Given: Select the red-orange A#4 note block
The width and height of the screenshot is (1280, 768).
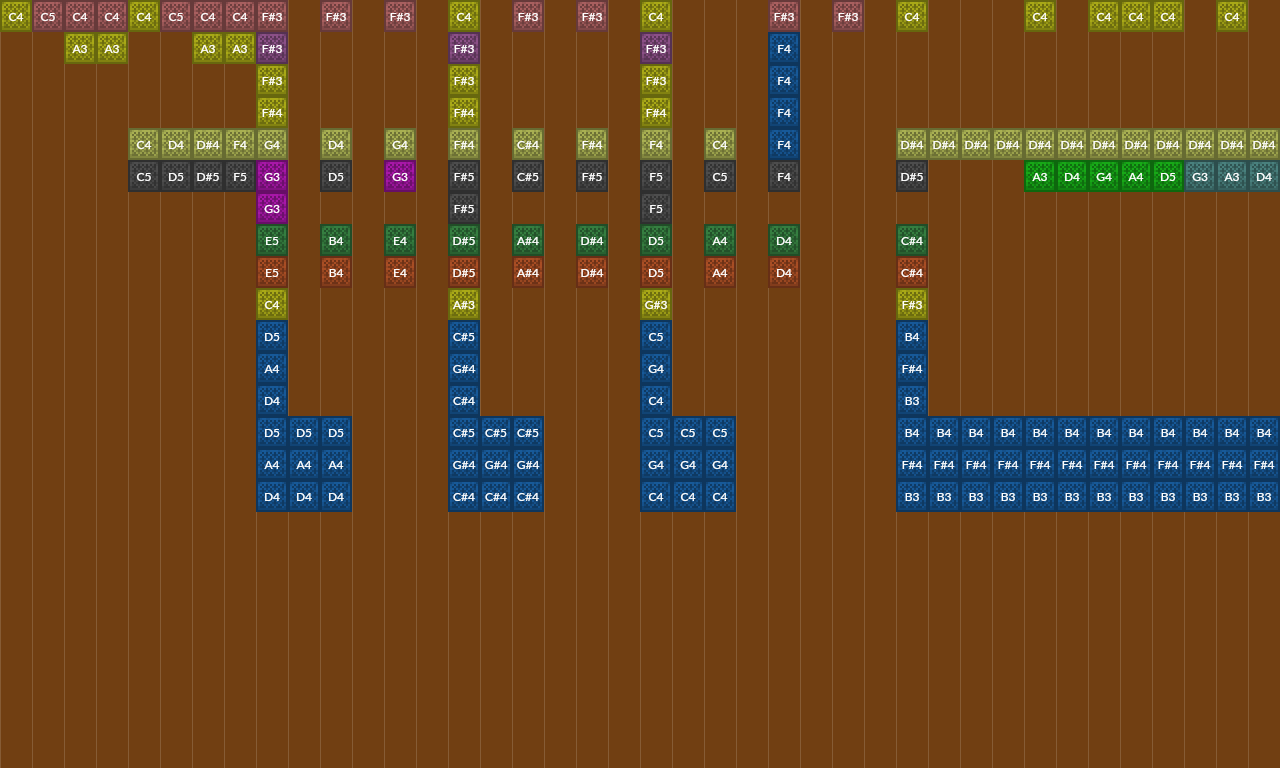Looking at the screenshot, I should point(528,273).
